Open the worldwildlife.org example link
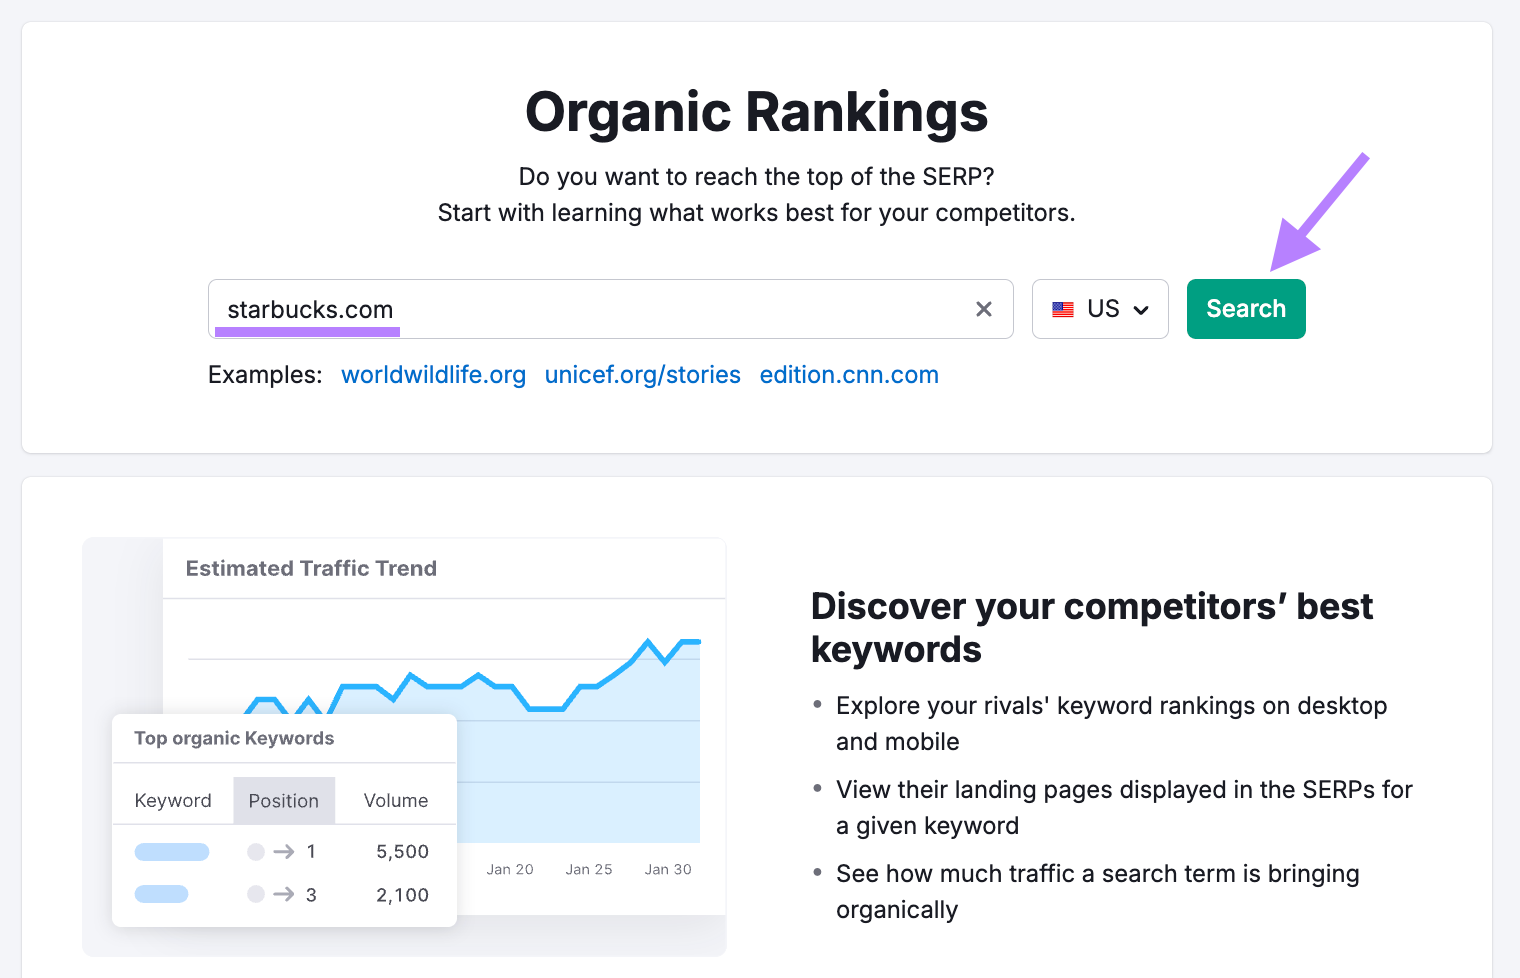Viewport: 1520px width, 978px height. point(433,375)
